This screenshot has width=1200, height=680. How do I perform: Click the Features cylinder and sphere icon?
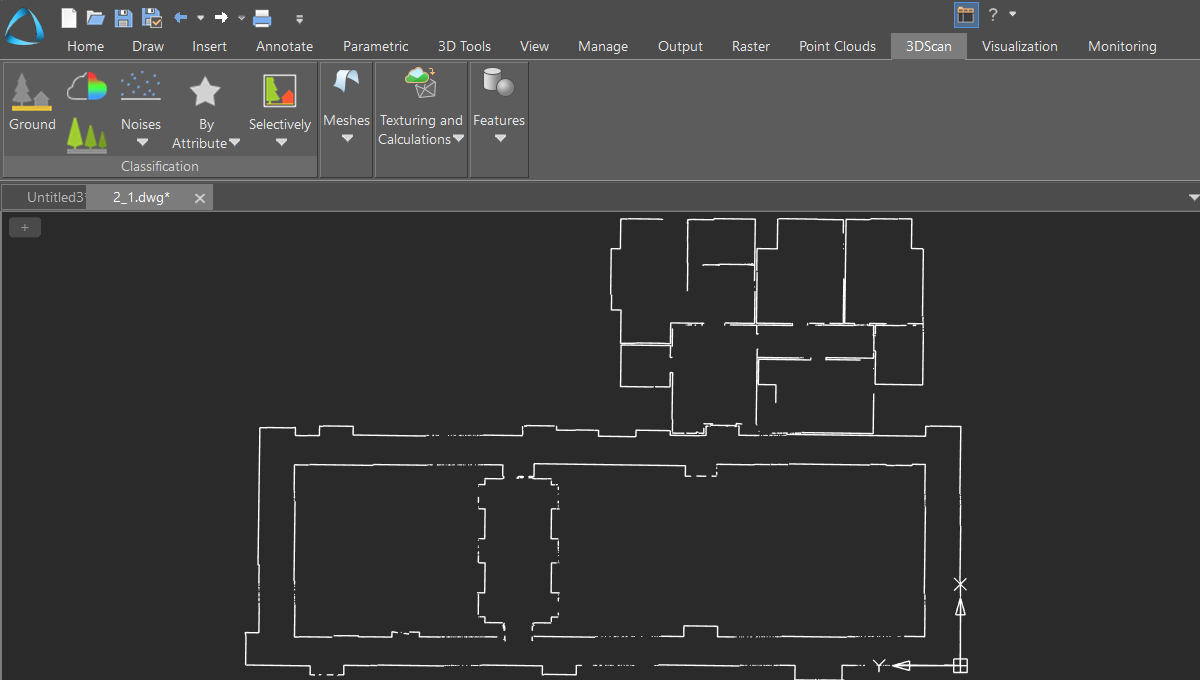(498, 83)
